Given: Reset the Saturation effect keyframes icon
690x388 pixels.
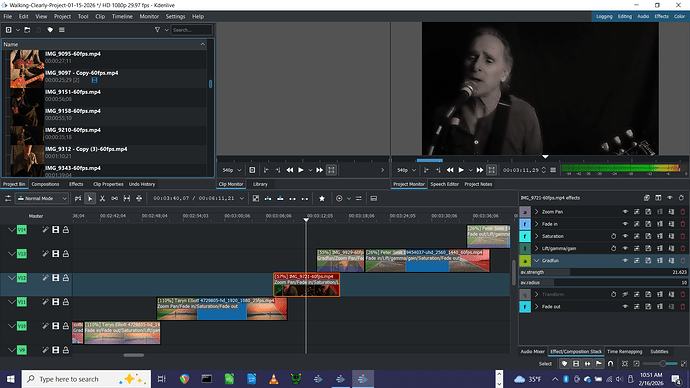Looking at the screenshot, I should pos(613,236).
